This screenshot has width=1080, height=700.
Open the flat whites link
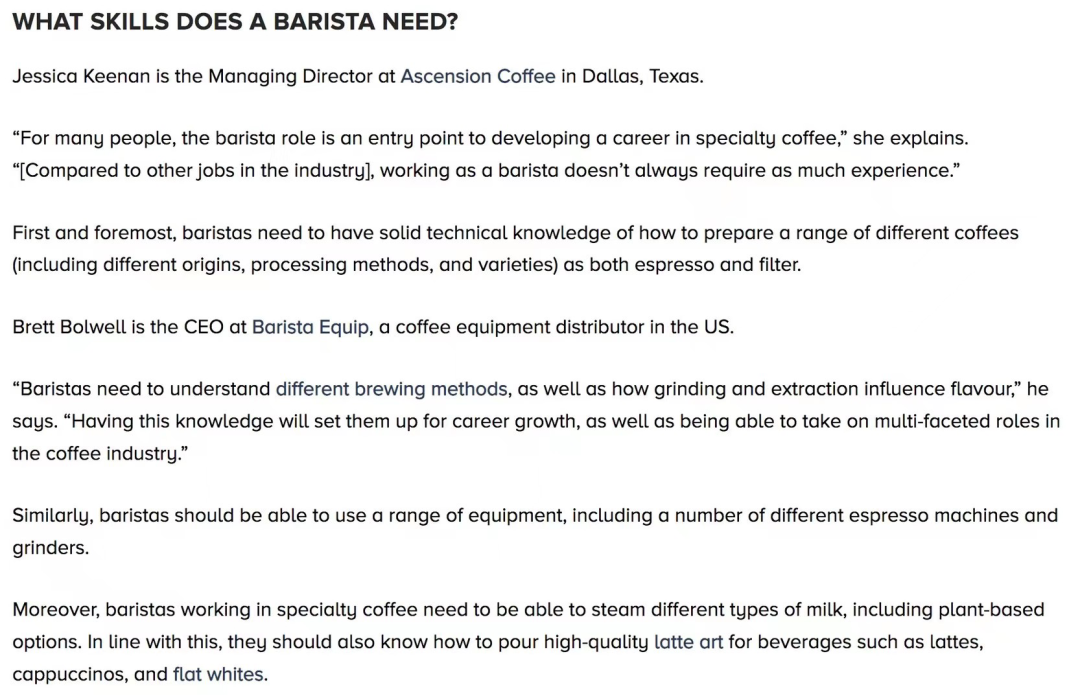[x=218, y=675]
